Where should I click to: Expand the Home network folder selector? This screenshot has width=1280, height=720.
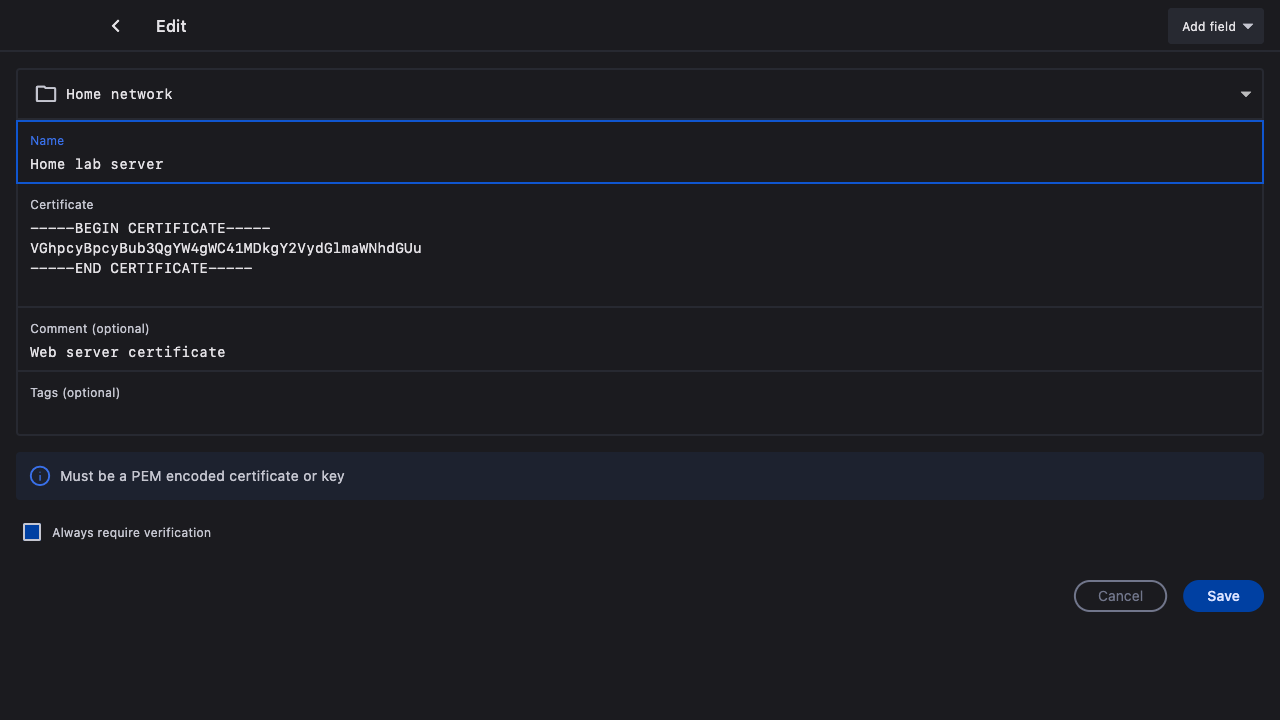[x=640, y=94]
